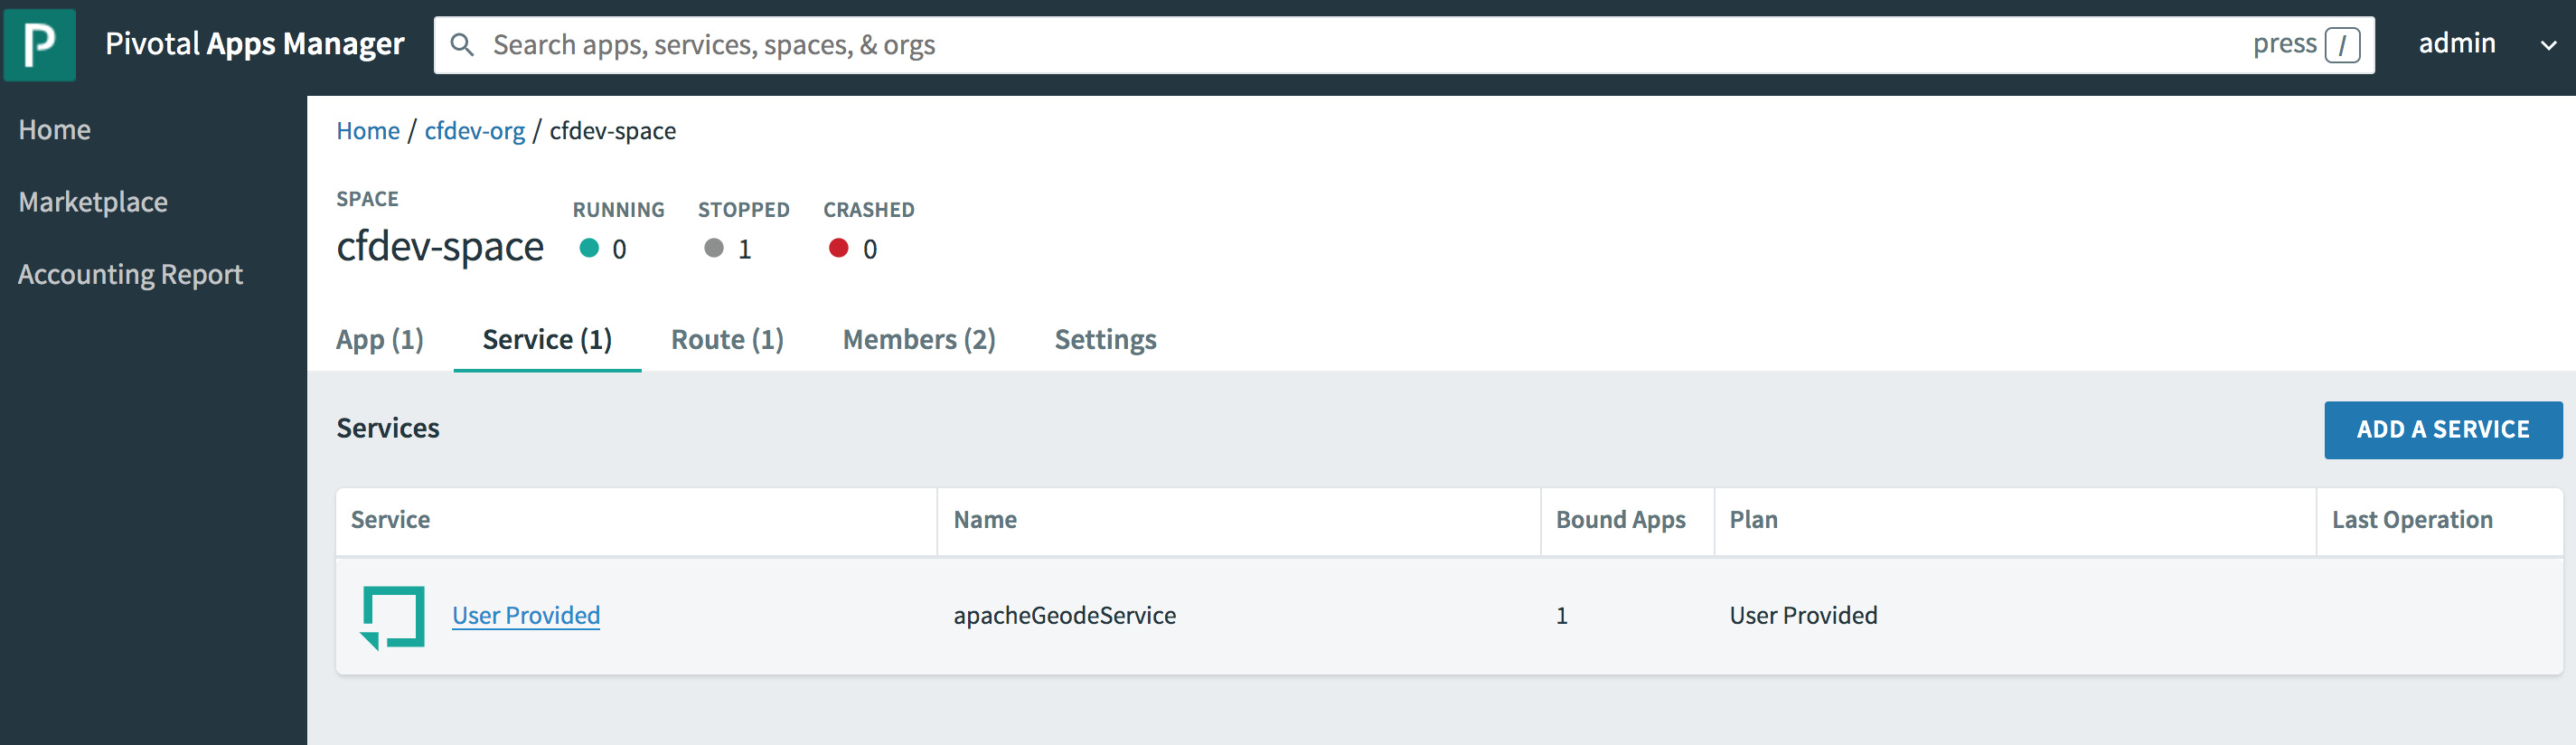Open the User Provided service link
The image size is (2576, 745).
(x=526, y=615)
